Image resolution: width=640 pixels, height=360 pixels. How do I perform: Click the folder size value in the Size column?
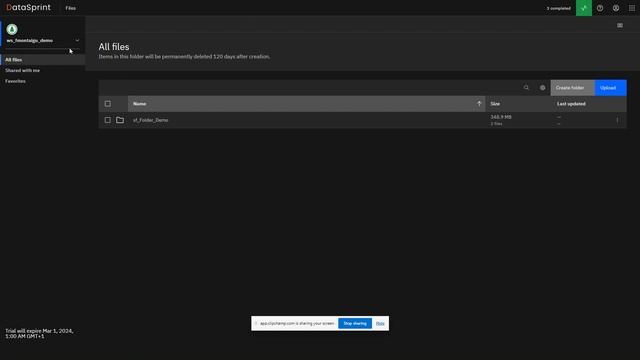click(x=501, y=117)
